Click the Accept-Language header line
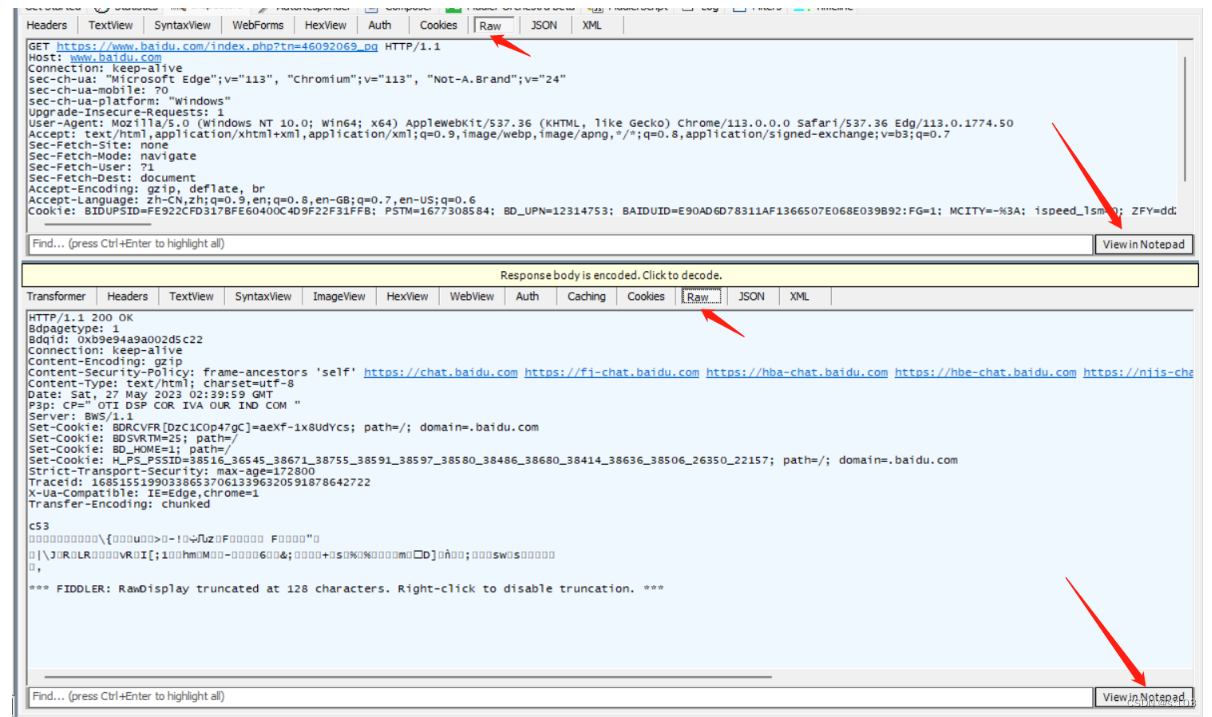 [x=252, y=201]
